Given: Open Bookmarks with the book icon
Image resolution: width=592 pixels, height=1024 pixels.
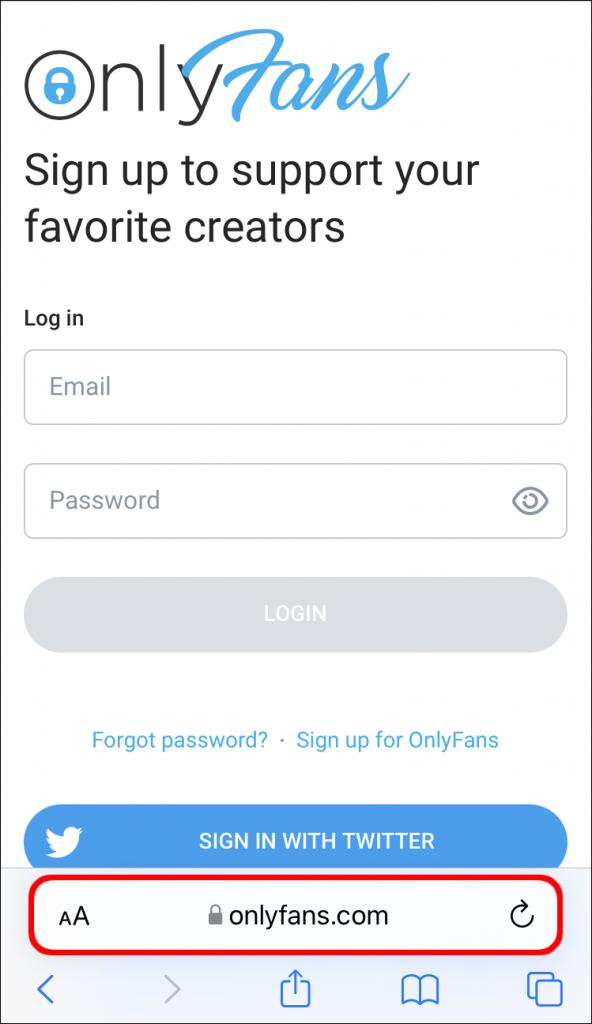Looking at the screenshot, I should pyautogui.click(x=420, y=989).
